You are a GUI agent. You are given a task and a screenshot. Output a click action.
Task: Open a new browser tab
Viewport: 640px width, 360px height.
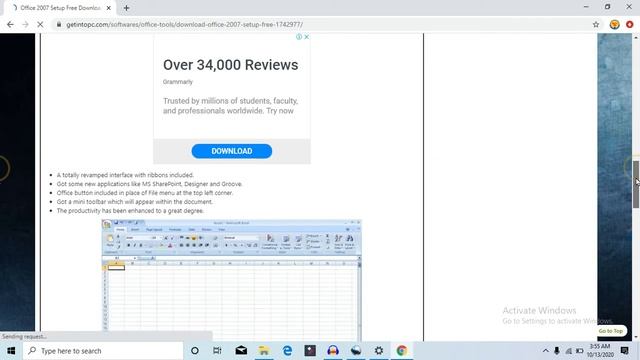coord(127,8)
